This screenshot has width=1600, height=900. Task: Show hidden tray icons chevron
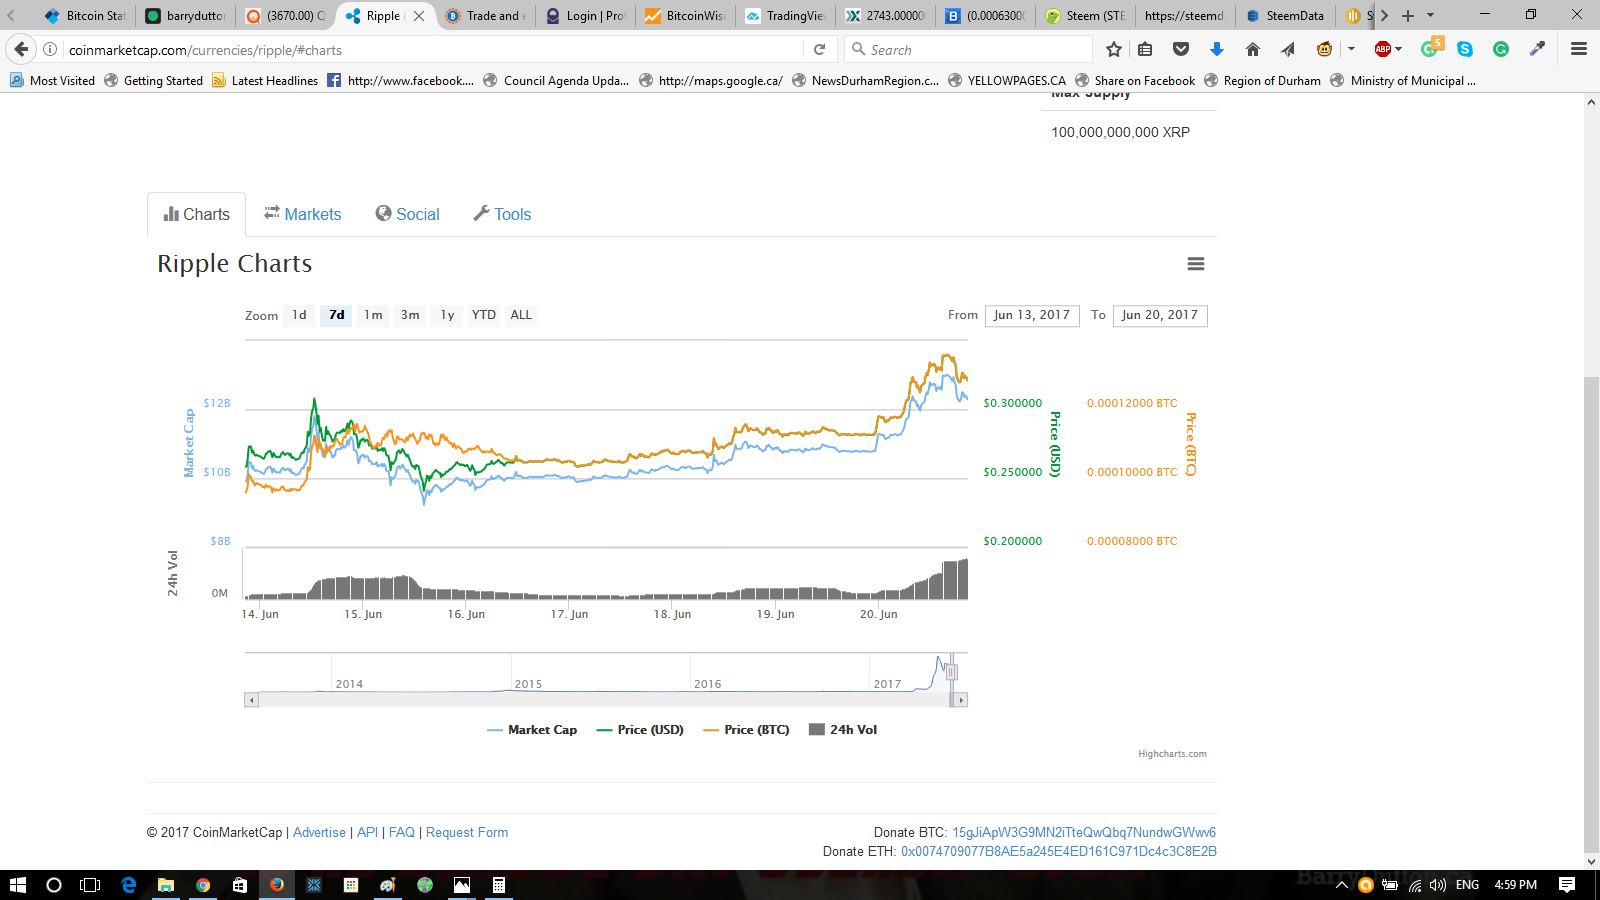[x=1342, y=885]
